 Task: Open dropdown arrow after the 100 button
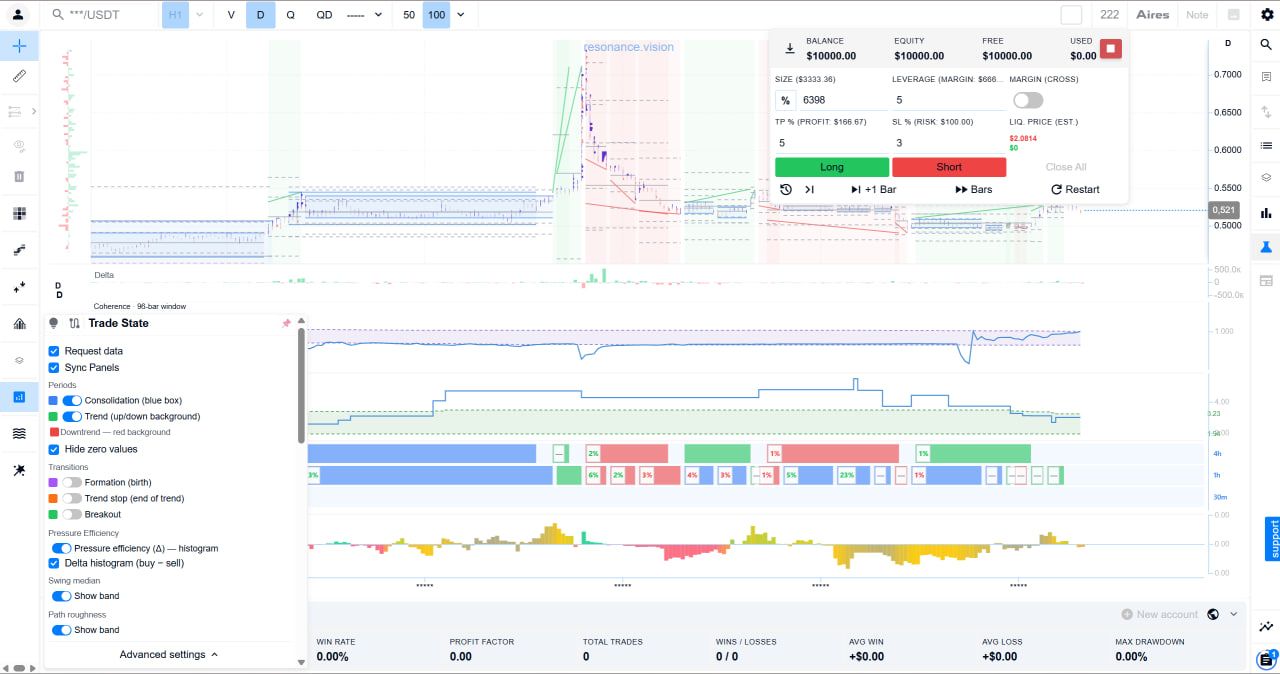tap(460, 15)
